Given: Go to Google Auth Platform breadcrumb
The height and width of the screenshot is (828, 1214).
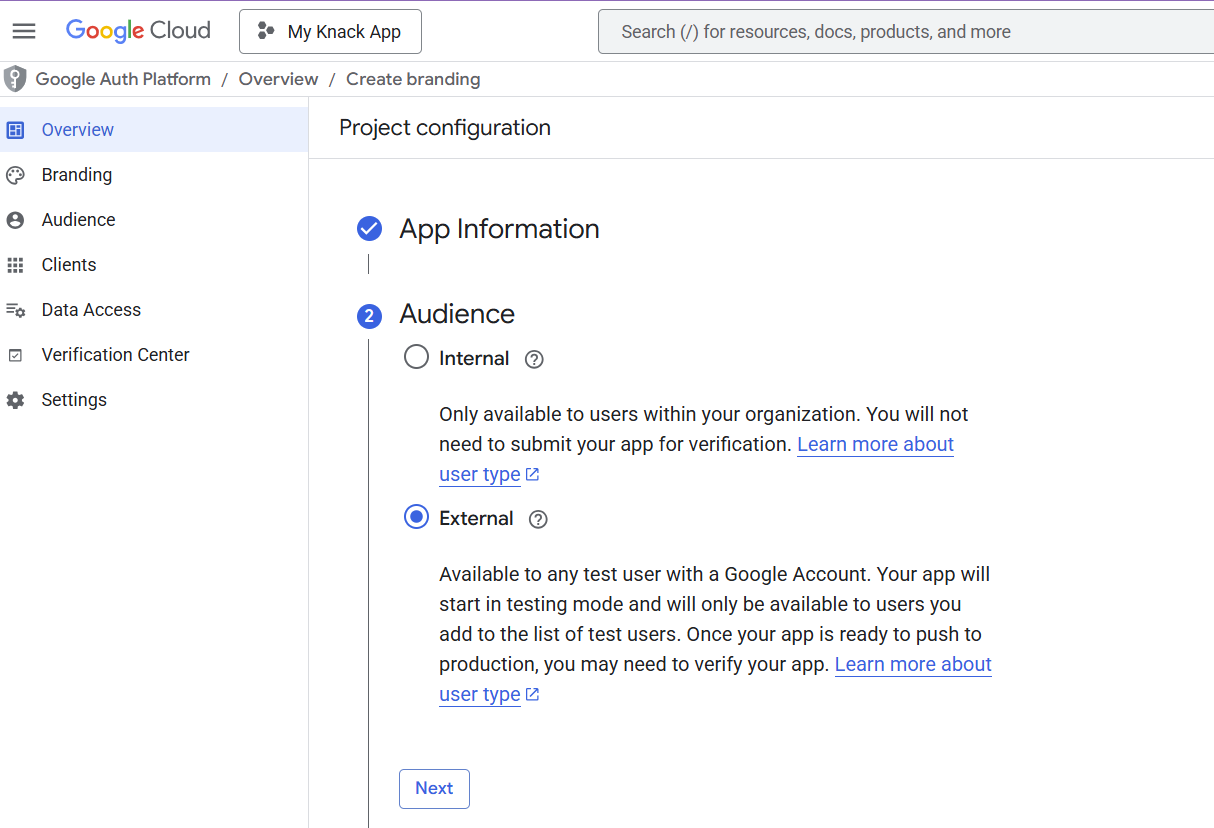Looking at the screenshot, I should 123,79.
